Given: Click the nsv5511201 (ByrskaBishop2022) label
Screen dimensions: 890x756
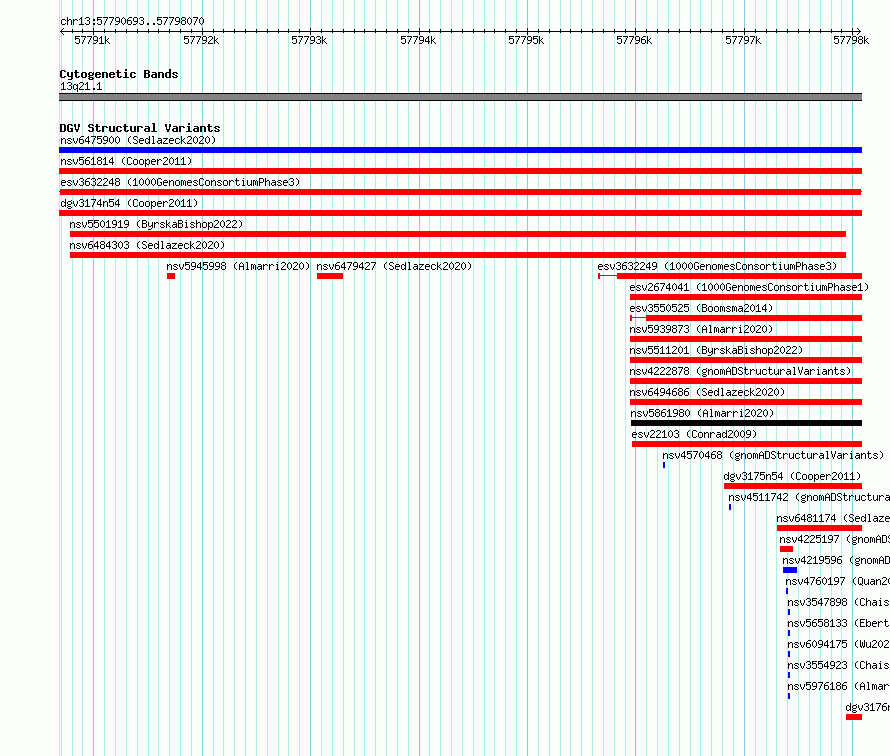Looking at the screenshot, I should coord(716,350).
